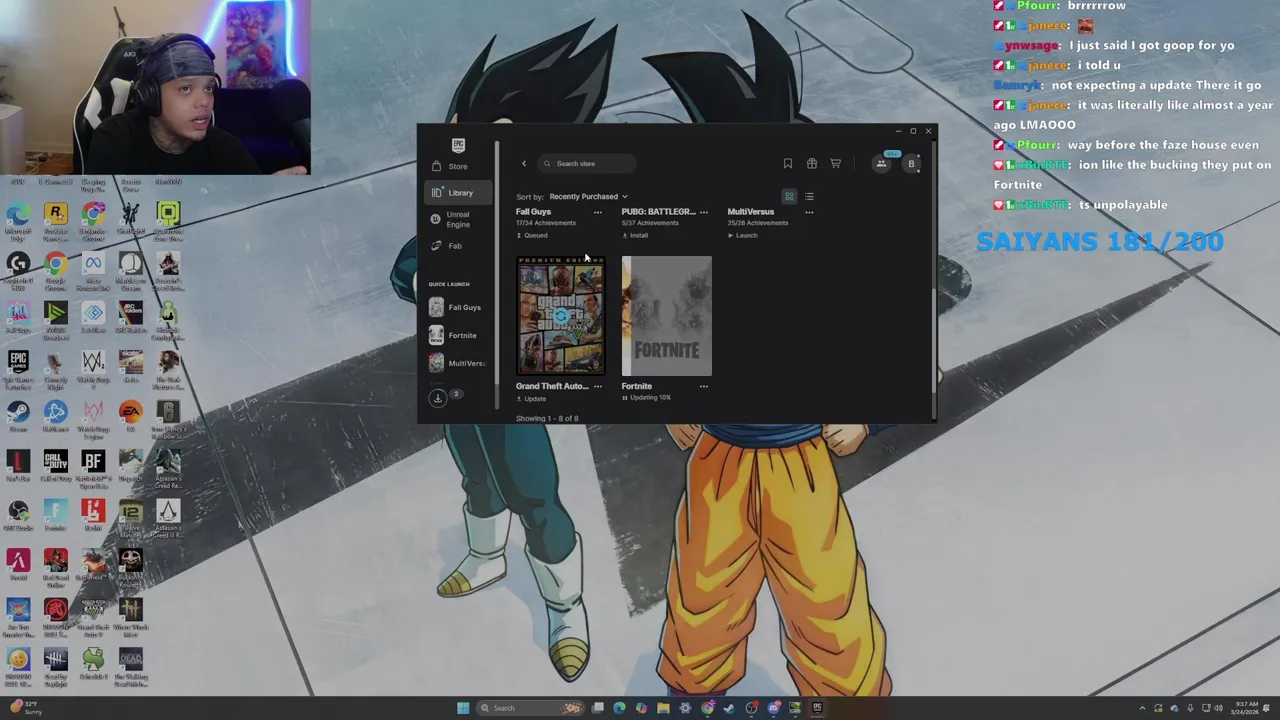Launch Fall Guys from Quick Launch
The image size is (1280, 720).
pyautogui.click(x=456, y=308)
